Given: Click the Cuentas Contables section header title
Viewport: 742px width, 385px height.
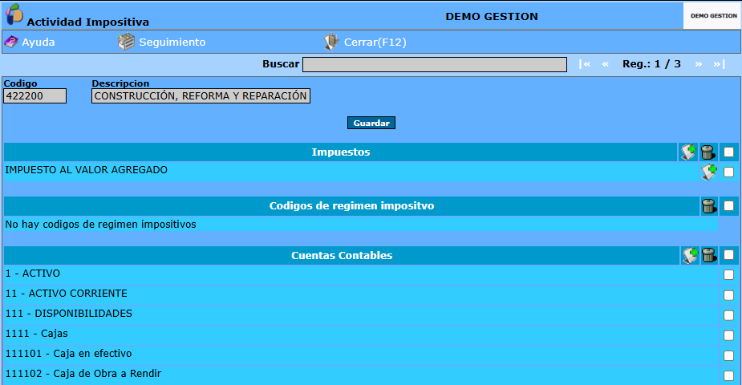Looking at the screenshot, I should (x=342, y=255).
